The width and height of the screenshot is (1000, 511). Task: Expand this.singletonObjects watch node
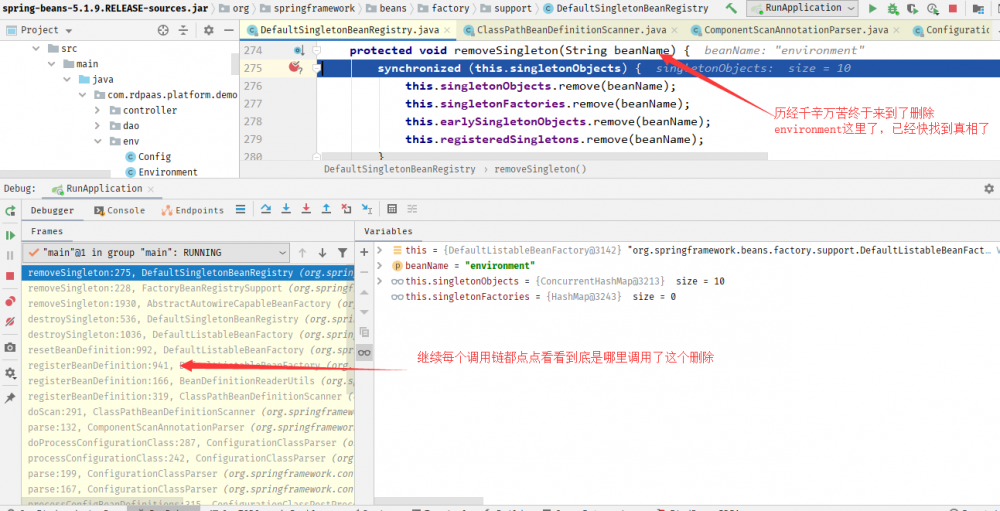pos(380,281)
